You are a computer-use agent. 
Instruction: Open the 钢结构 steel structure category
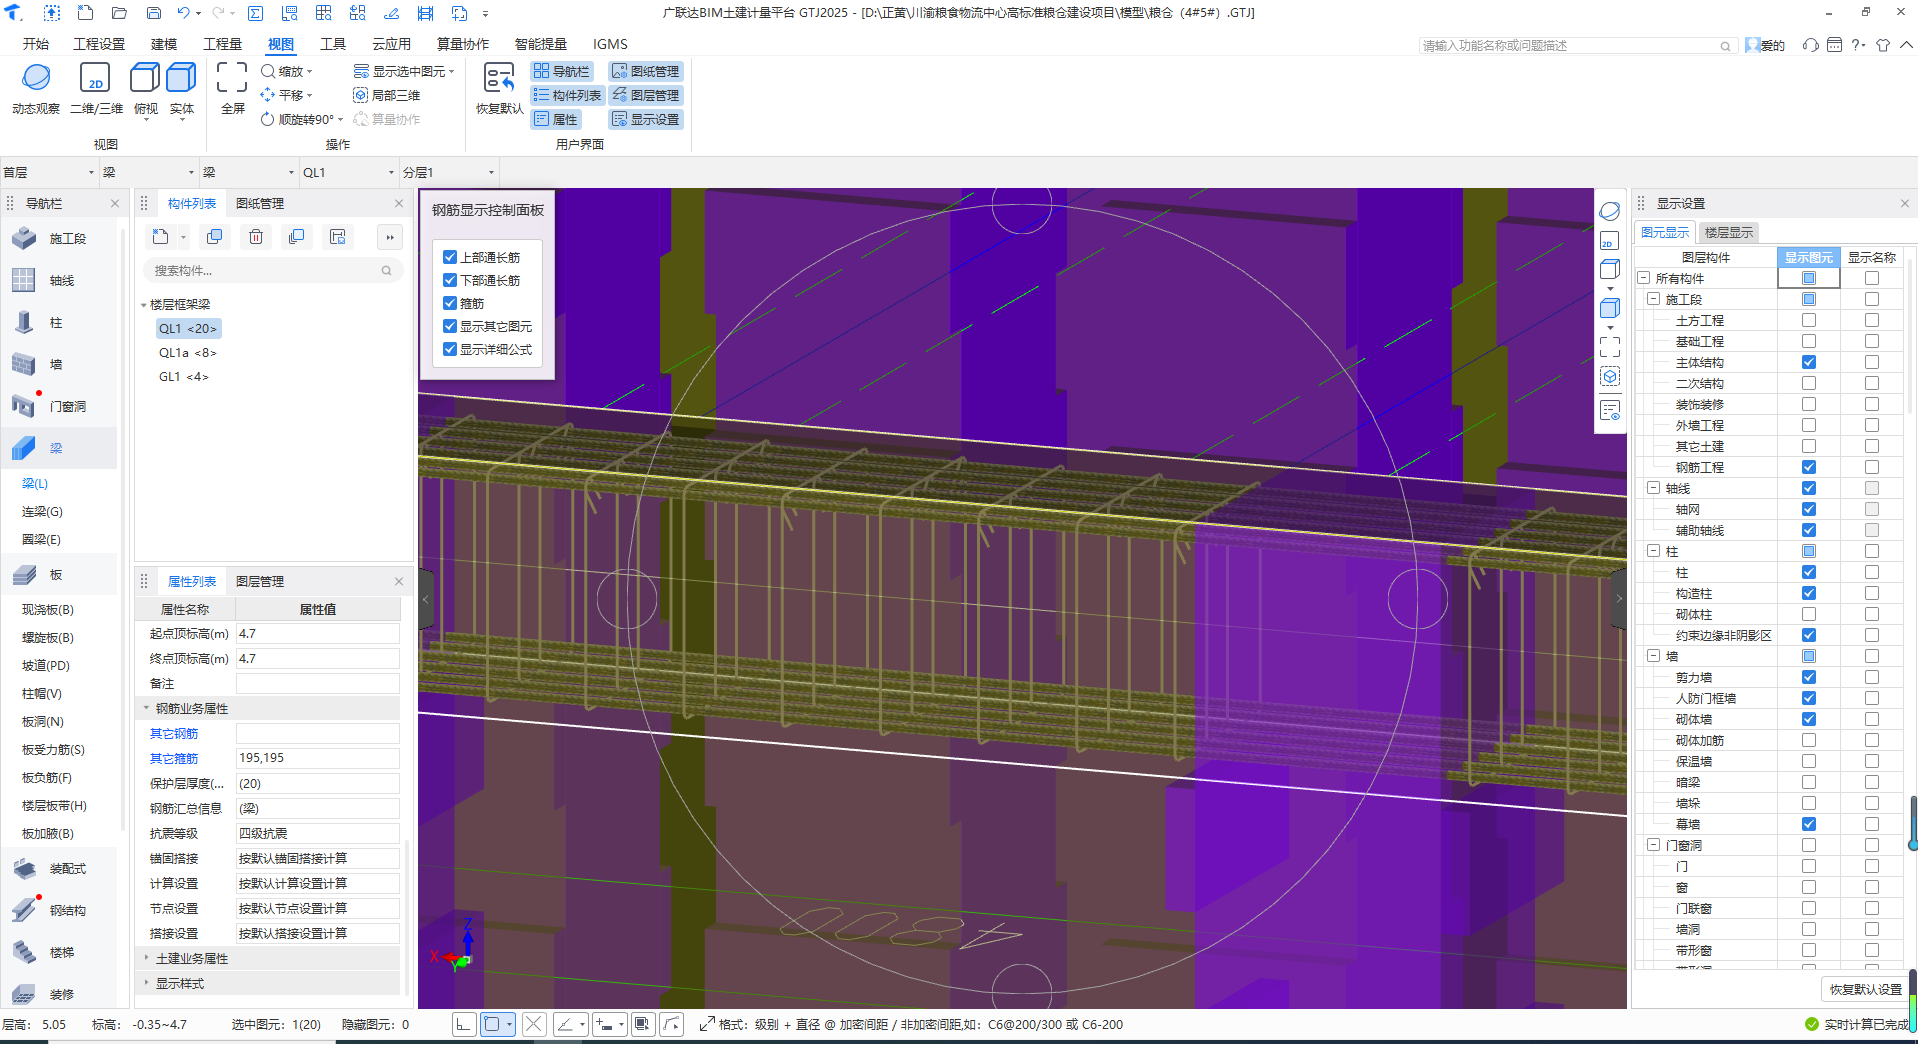tap(60, 911)
